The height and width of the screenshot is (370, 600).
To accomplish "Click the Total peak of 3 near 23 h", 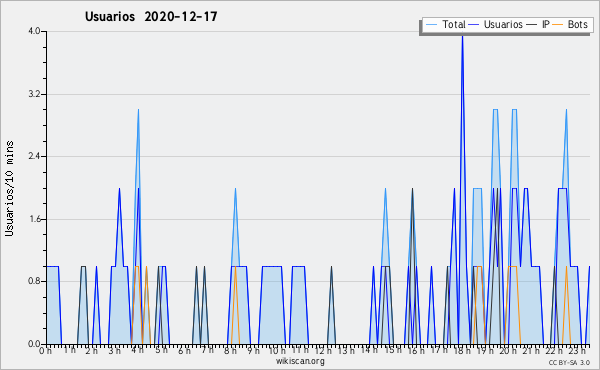I will (x=566, y=110).
